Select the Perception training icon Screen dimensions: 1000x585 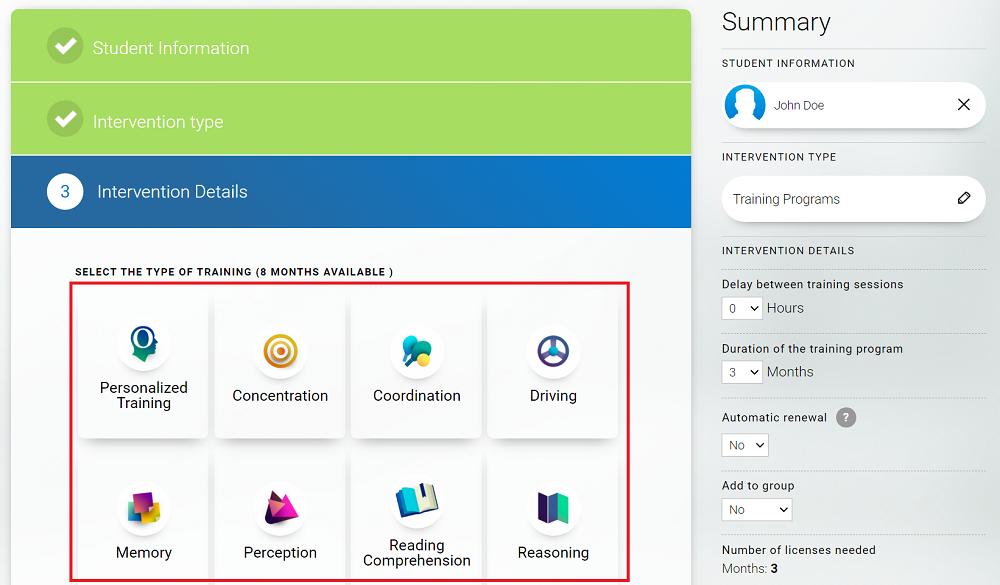click(280, 509)
